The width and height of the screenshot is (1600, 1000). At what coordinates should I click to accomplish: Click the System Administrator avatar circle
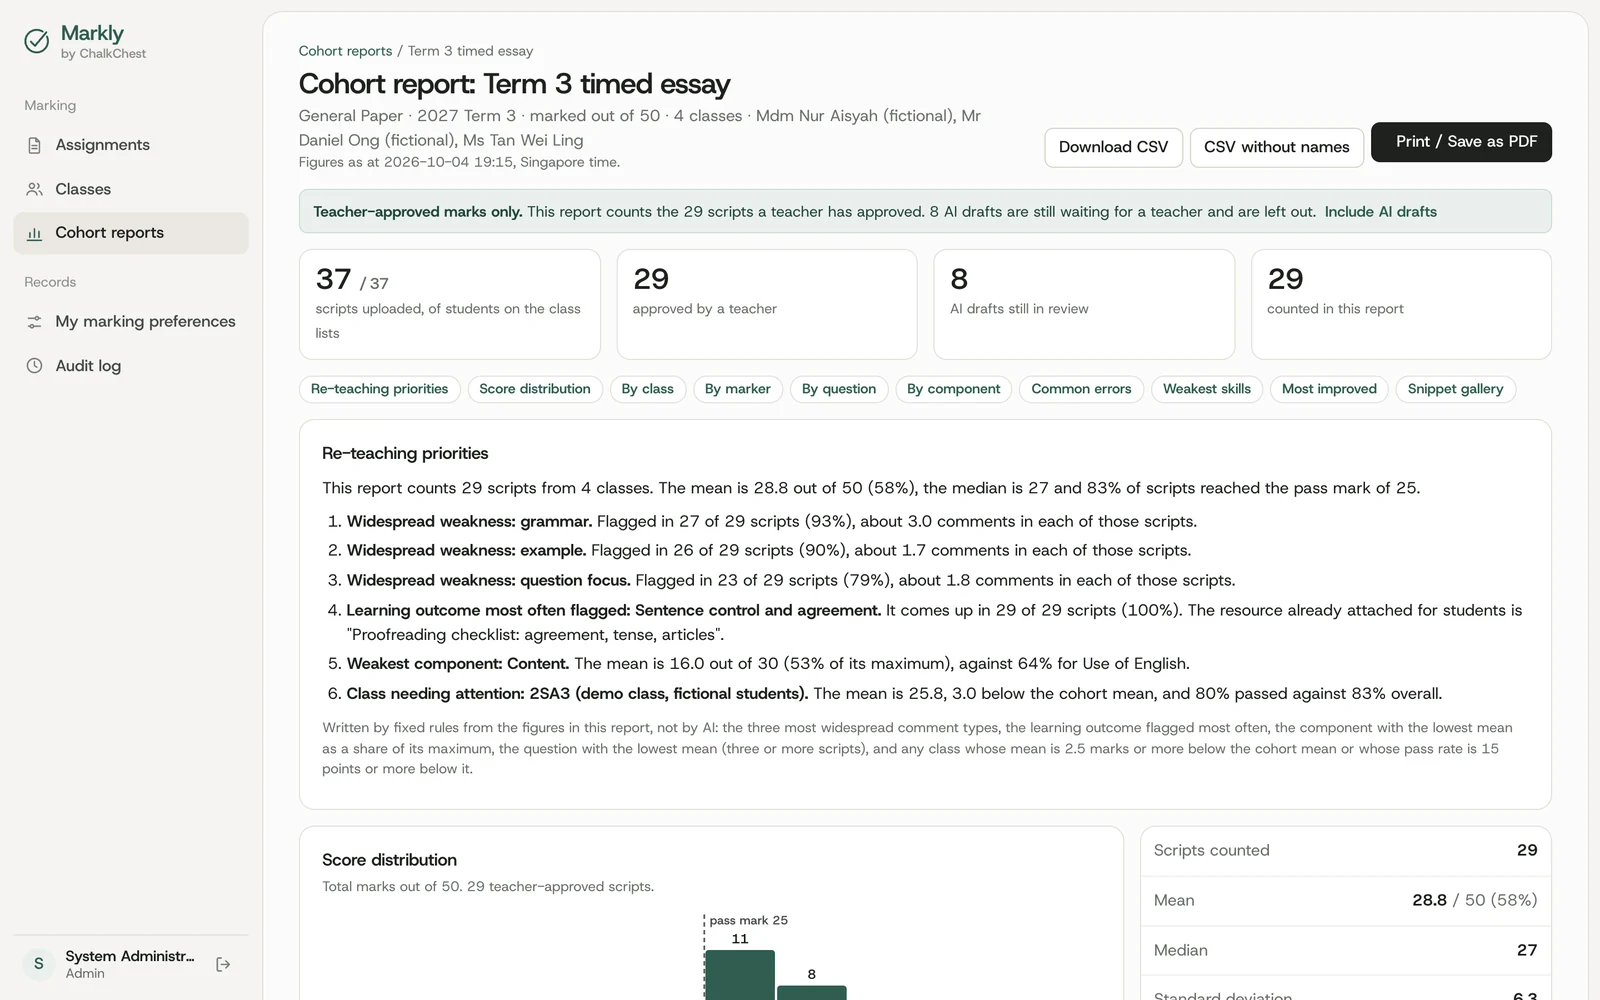coord(39,964)
